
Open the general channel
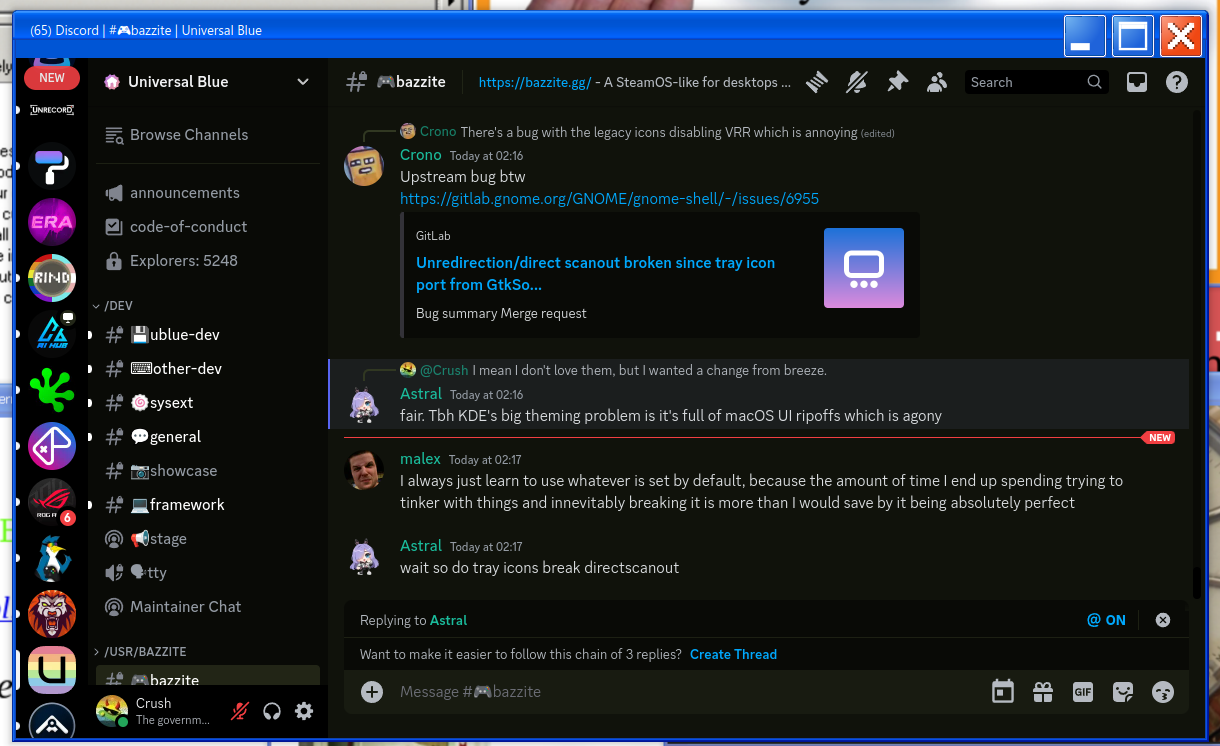click(208, 437)
